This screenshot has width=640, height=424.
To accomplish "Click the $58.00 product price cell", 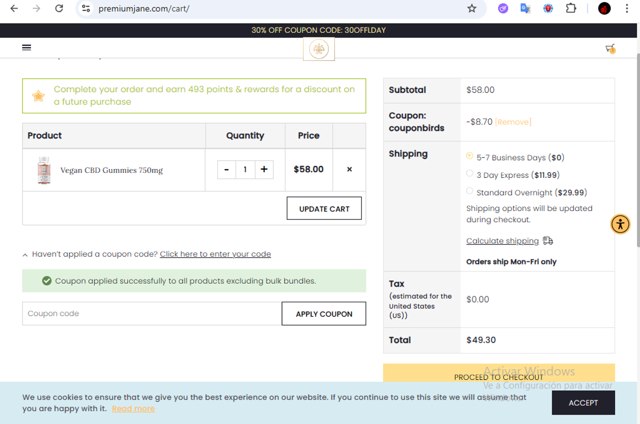I will coord(309,169).
